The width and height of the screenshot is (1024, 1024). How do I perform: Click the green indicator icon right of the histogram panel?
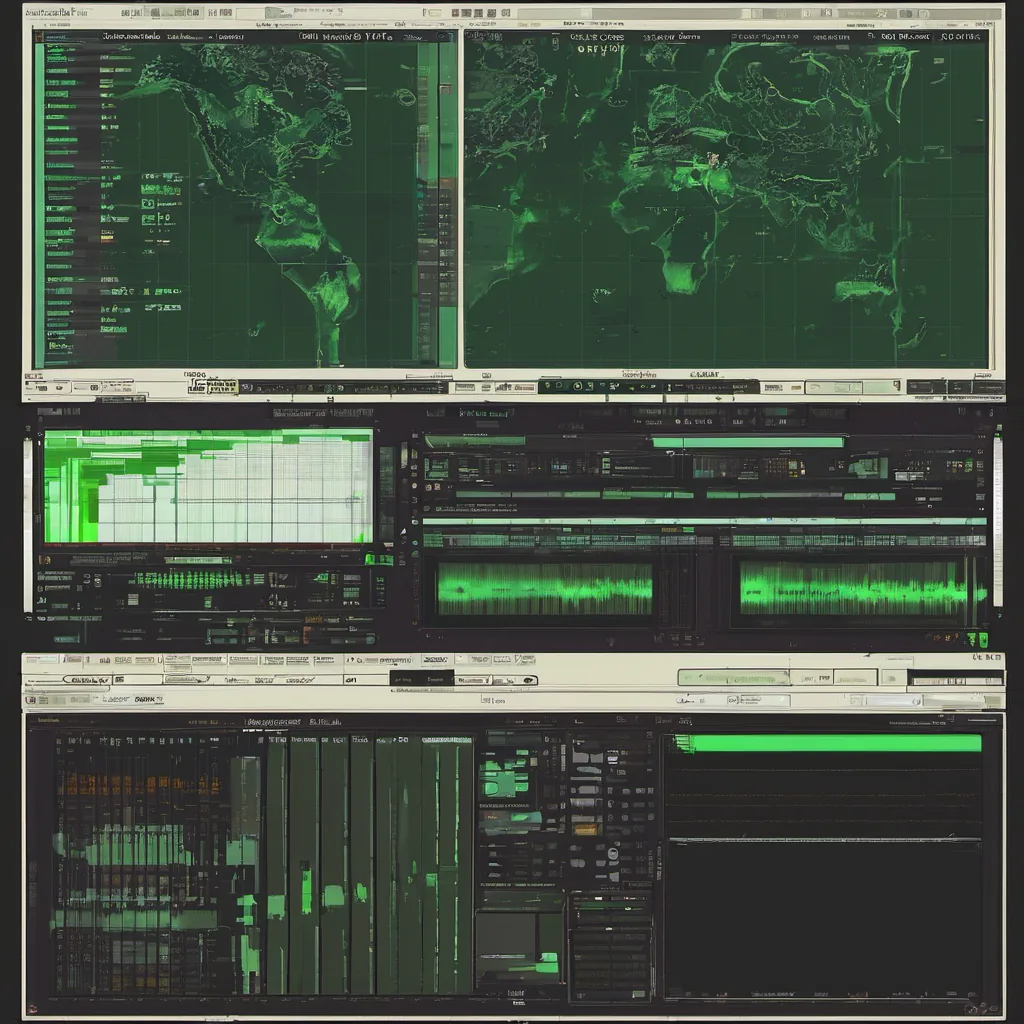coord(379,559)
